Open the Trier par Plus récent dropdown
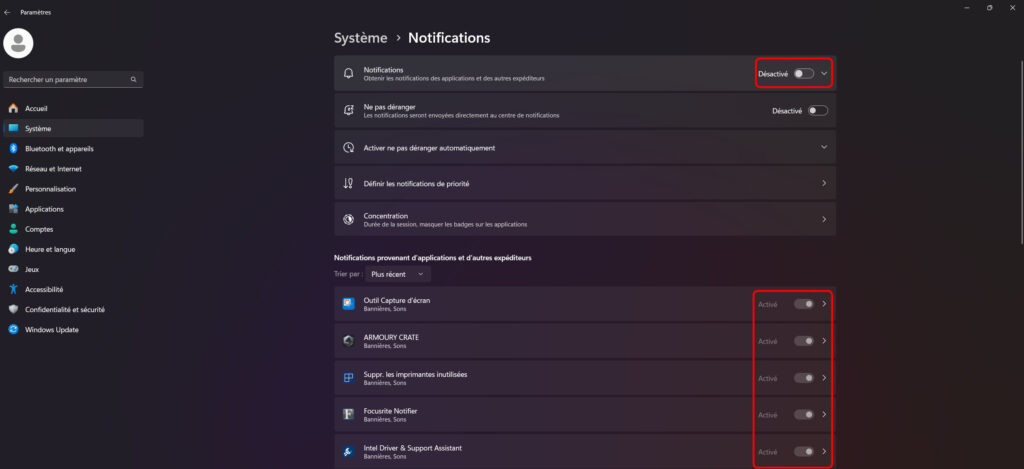This screenshot has height=469, width=1024. [398, 274]
